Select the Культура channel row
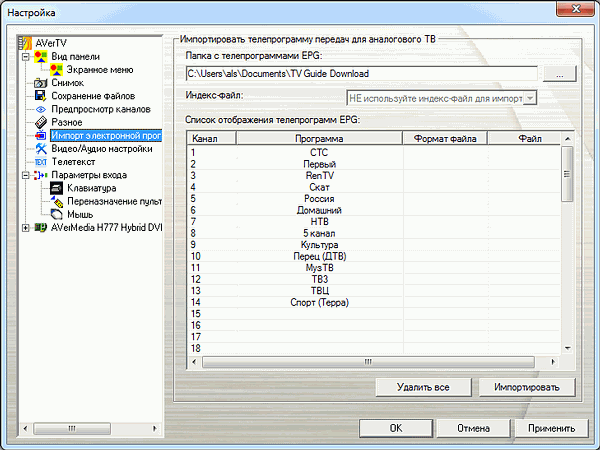The width and height of the screenshot is (600, 450). [x=374, y=245]
